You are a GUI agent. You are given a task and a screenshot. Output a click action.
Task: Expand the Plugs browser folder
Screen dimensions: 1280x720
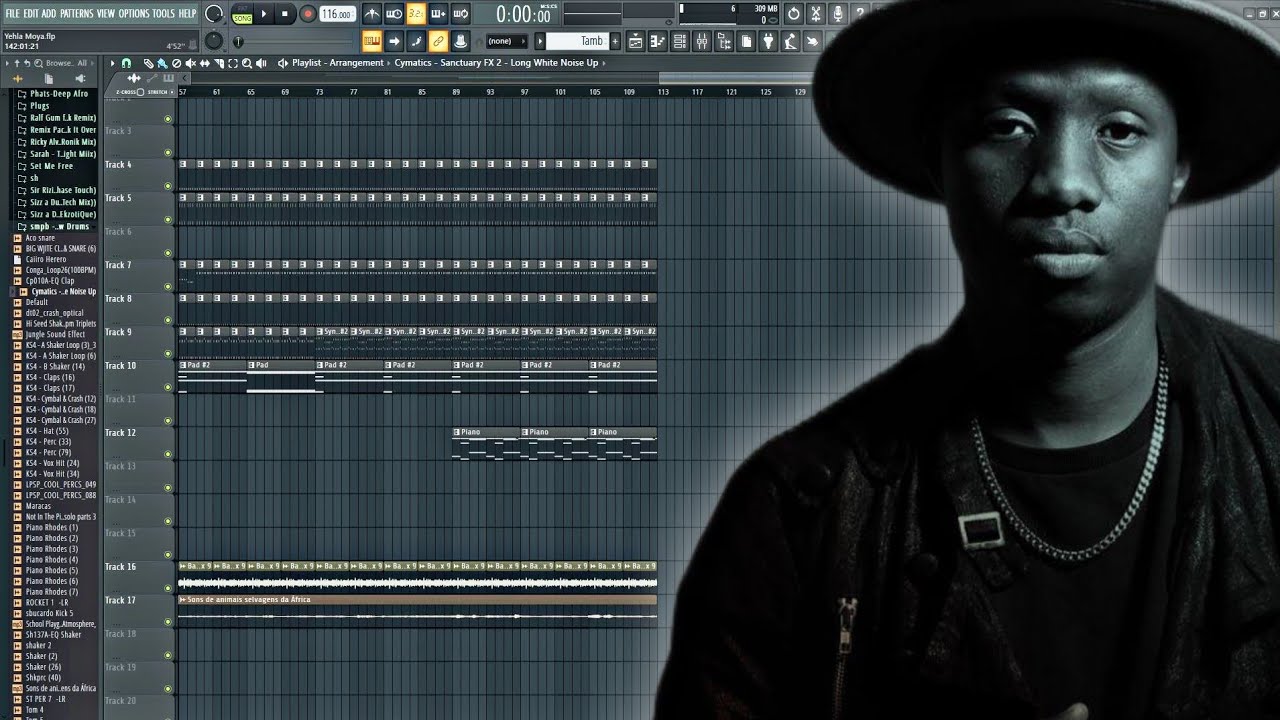(23, 106)
